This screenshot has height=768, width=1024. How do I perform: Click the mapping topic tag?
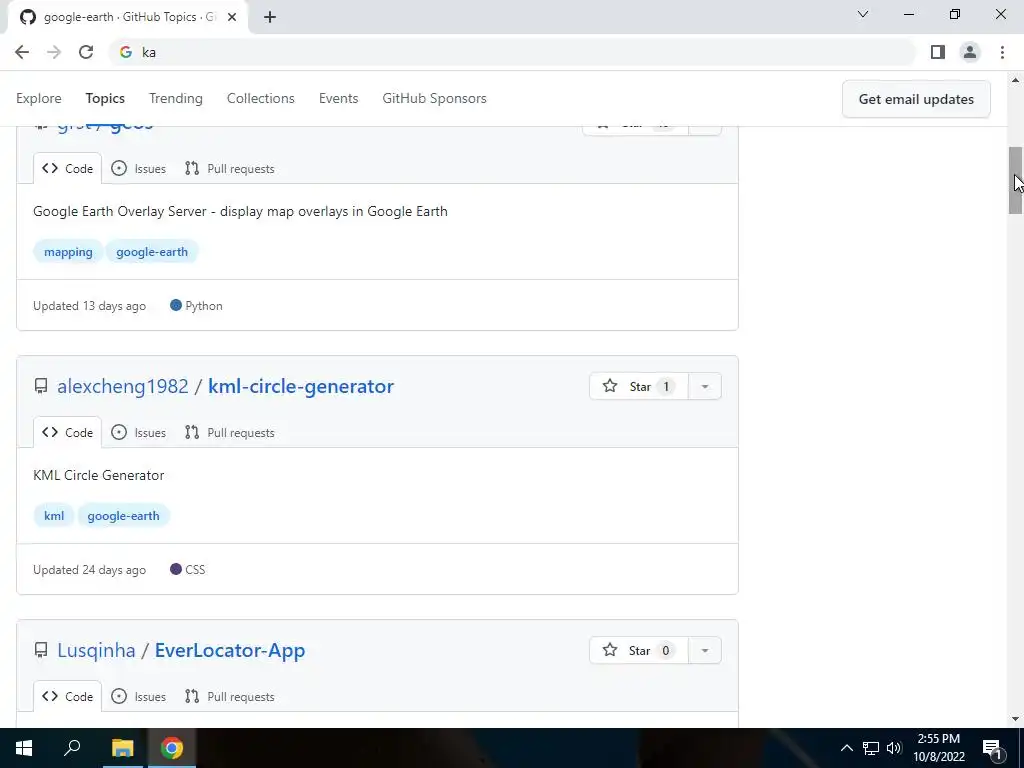(x=68, y=252)
